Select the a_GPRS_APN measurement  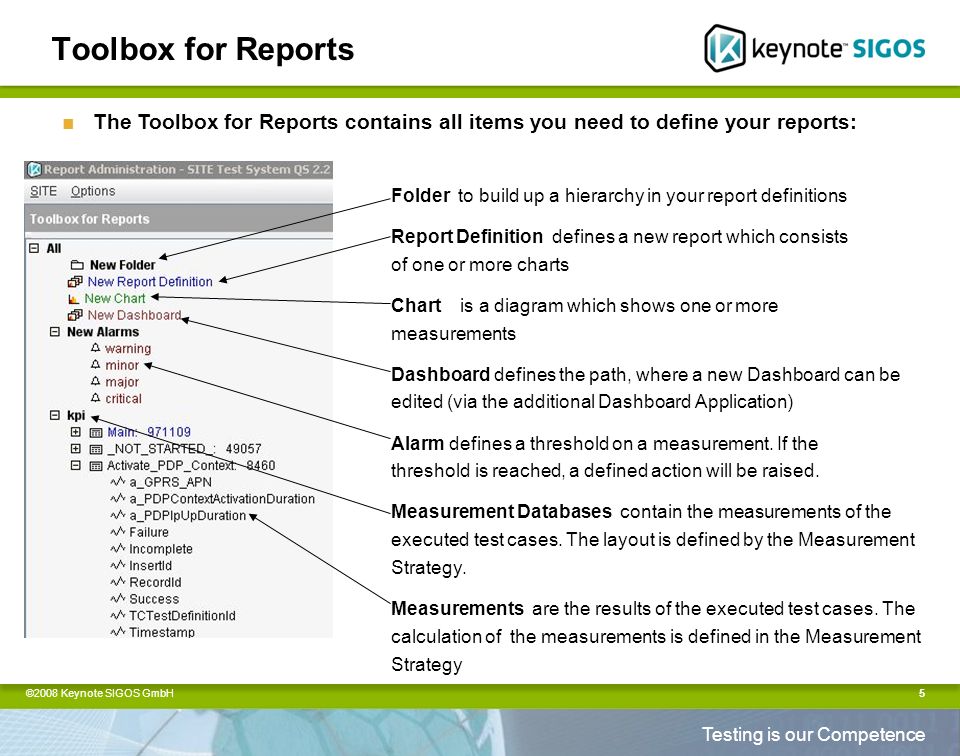click(170, 482)
